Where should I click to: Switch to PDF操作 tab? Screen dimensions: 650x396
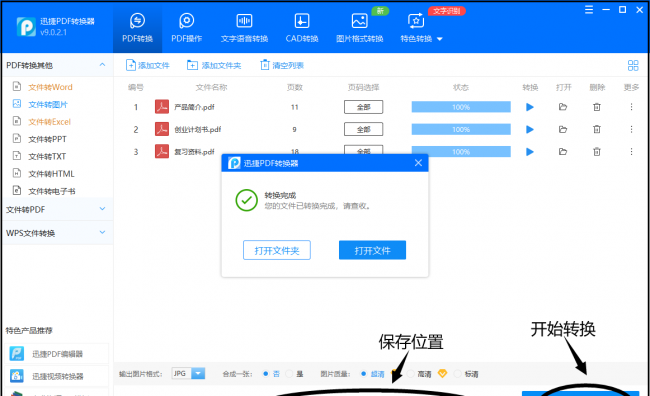coord(187,28)
